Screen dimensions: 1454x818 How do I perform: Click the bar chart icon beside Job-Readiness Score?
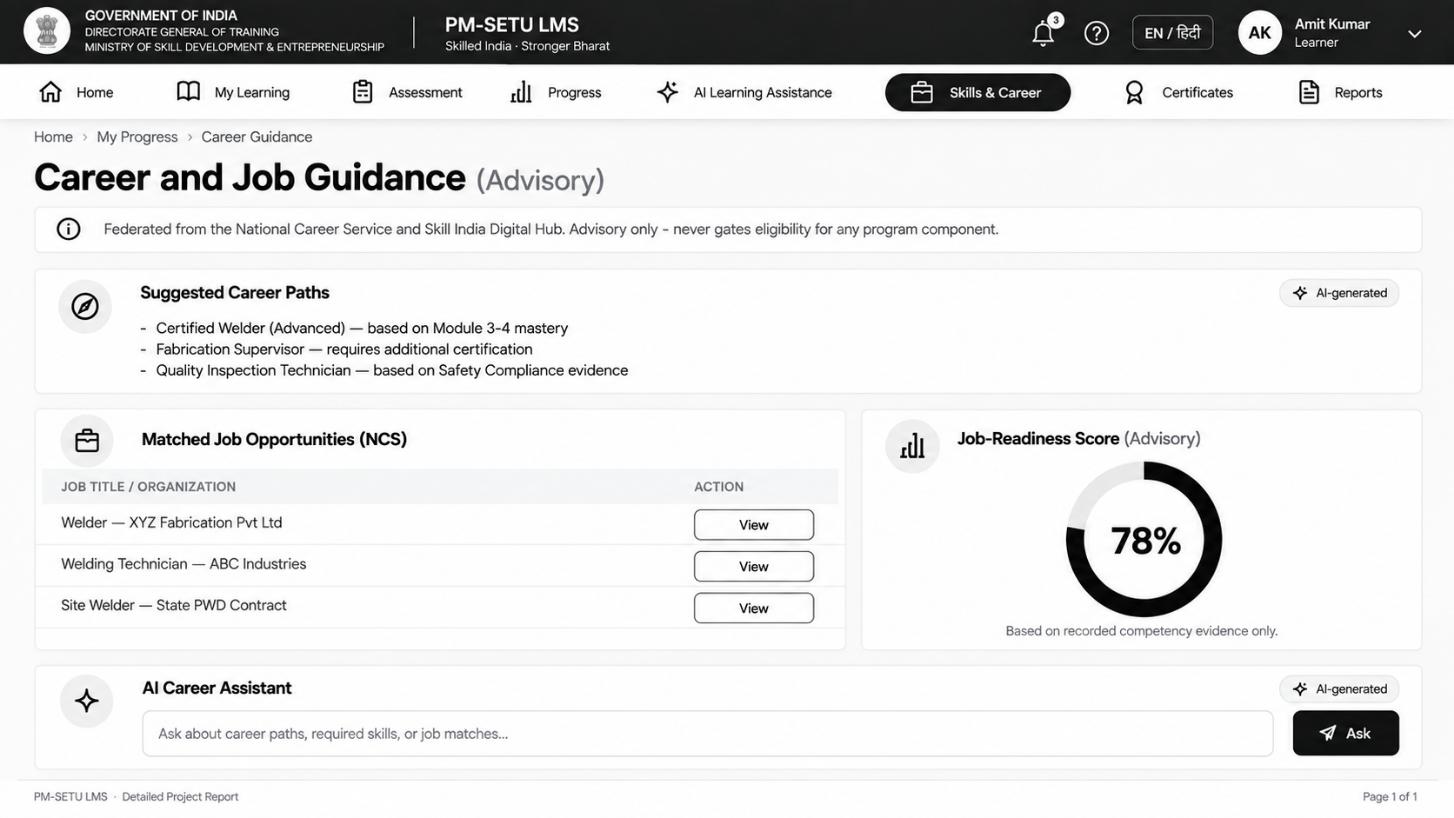tap(912, 446)
